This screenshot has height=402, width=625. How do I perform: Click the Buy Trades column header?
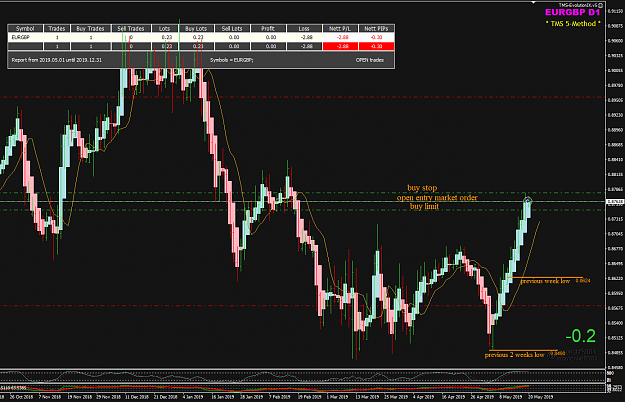click(90, 28)
